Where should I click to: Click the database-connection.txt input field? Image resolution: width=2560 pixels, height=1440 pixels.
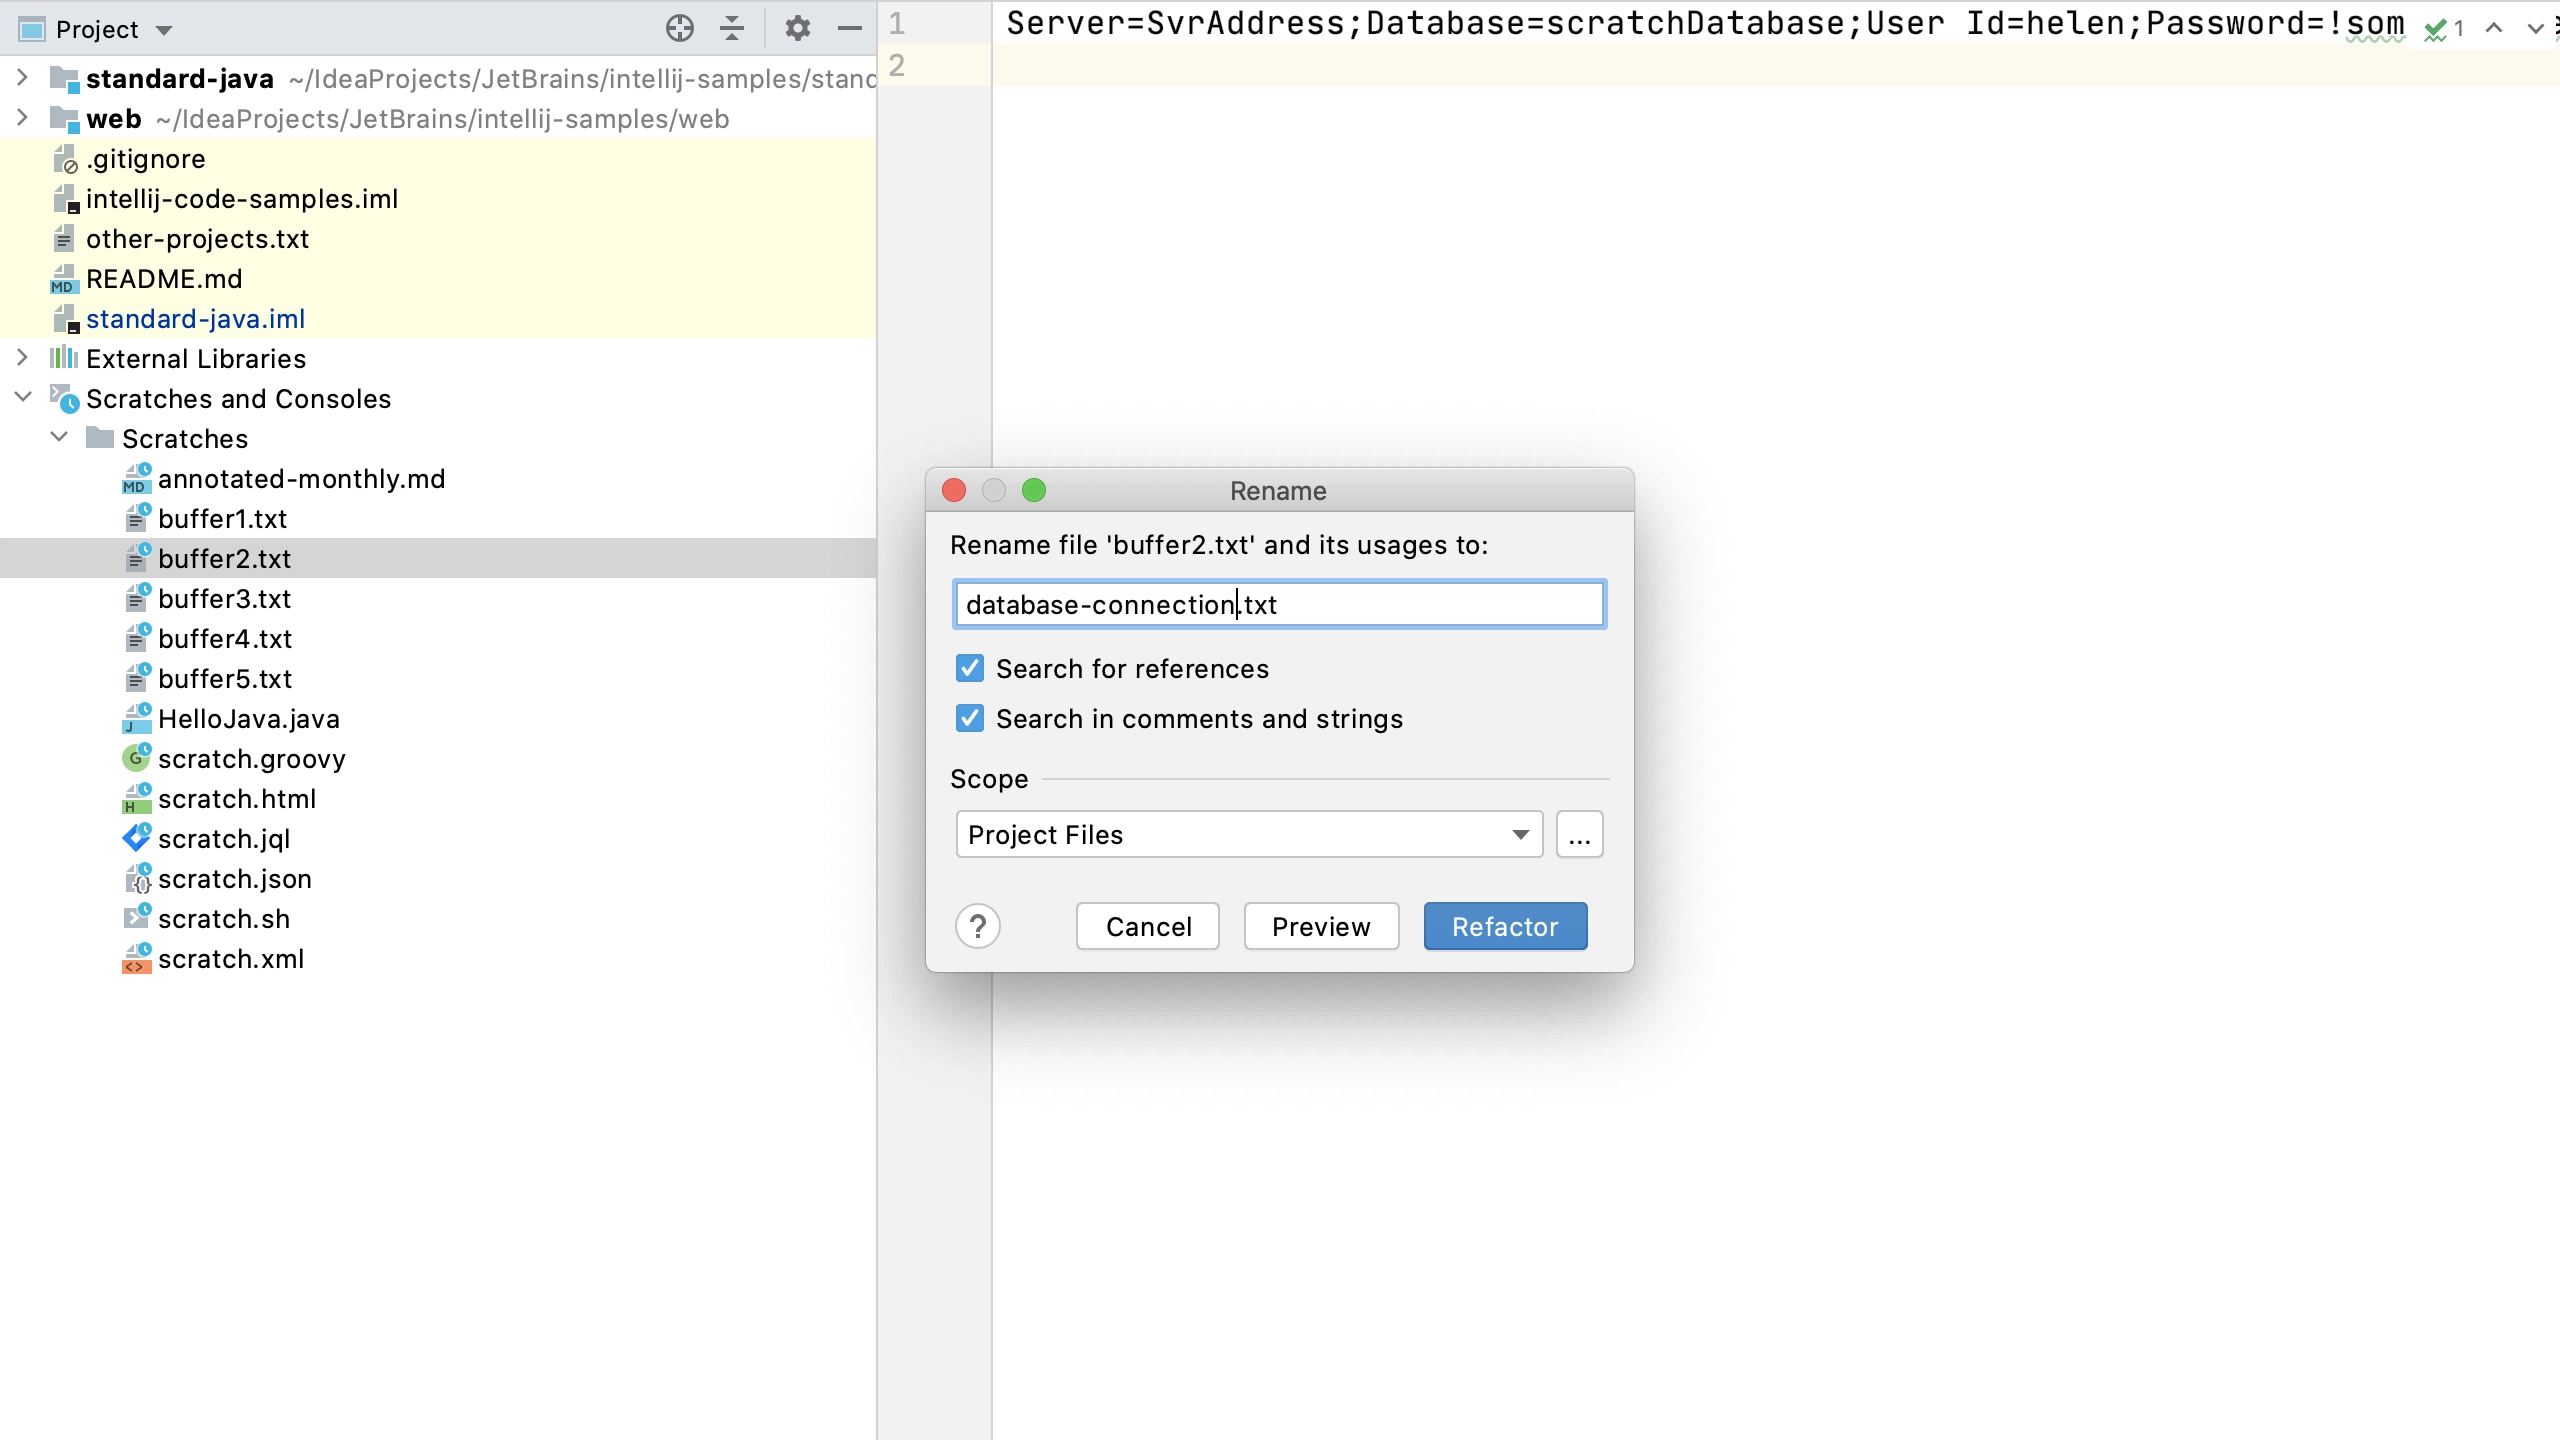(x=1278, y=605)
